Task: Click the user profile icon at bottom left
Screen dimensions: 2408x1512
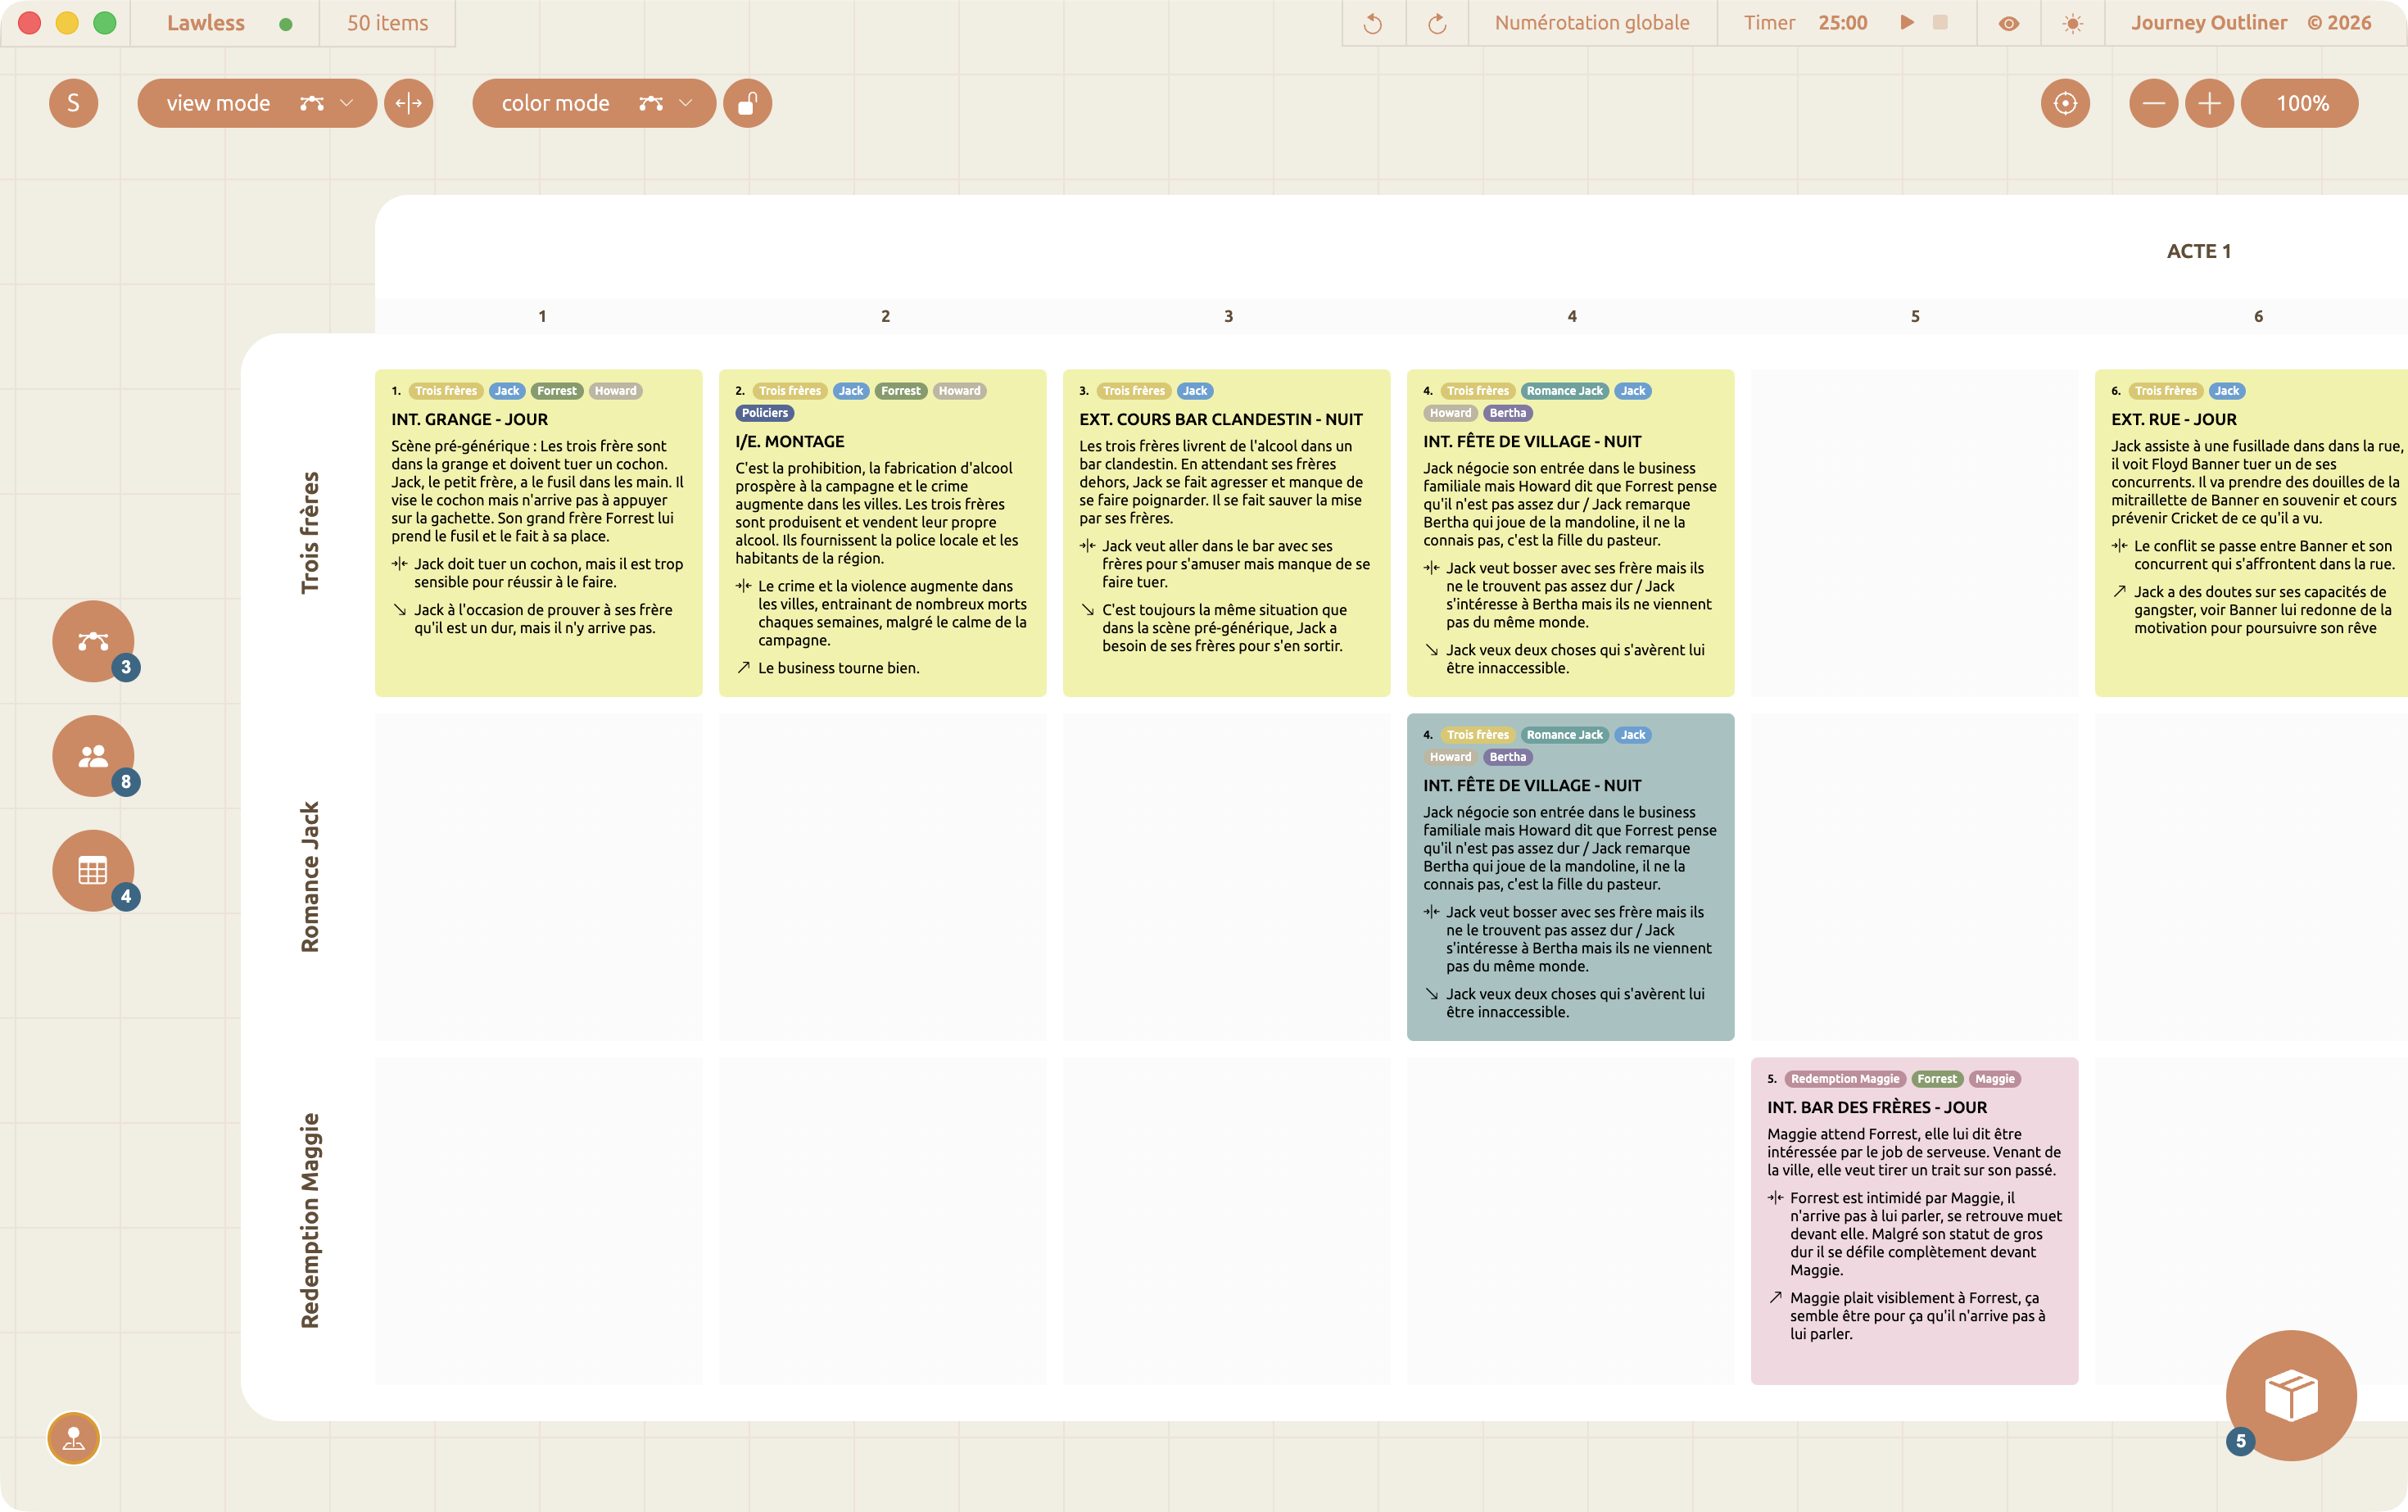Action: pos(74,1438)
